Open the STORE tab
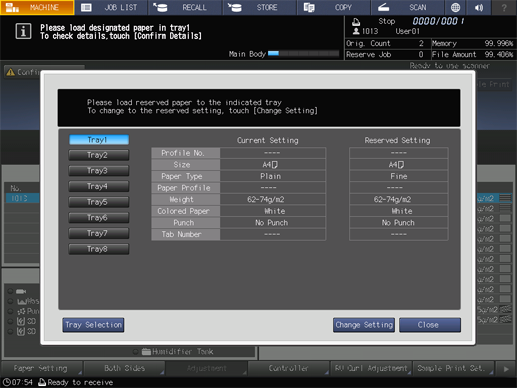The image size is (517, 388). [259, 7]
